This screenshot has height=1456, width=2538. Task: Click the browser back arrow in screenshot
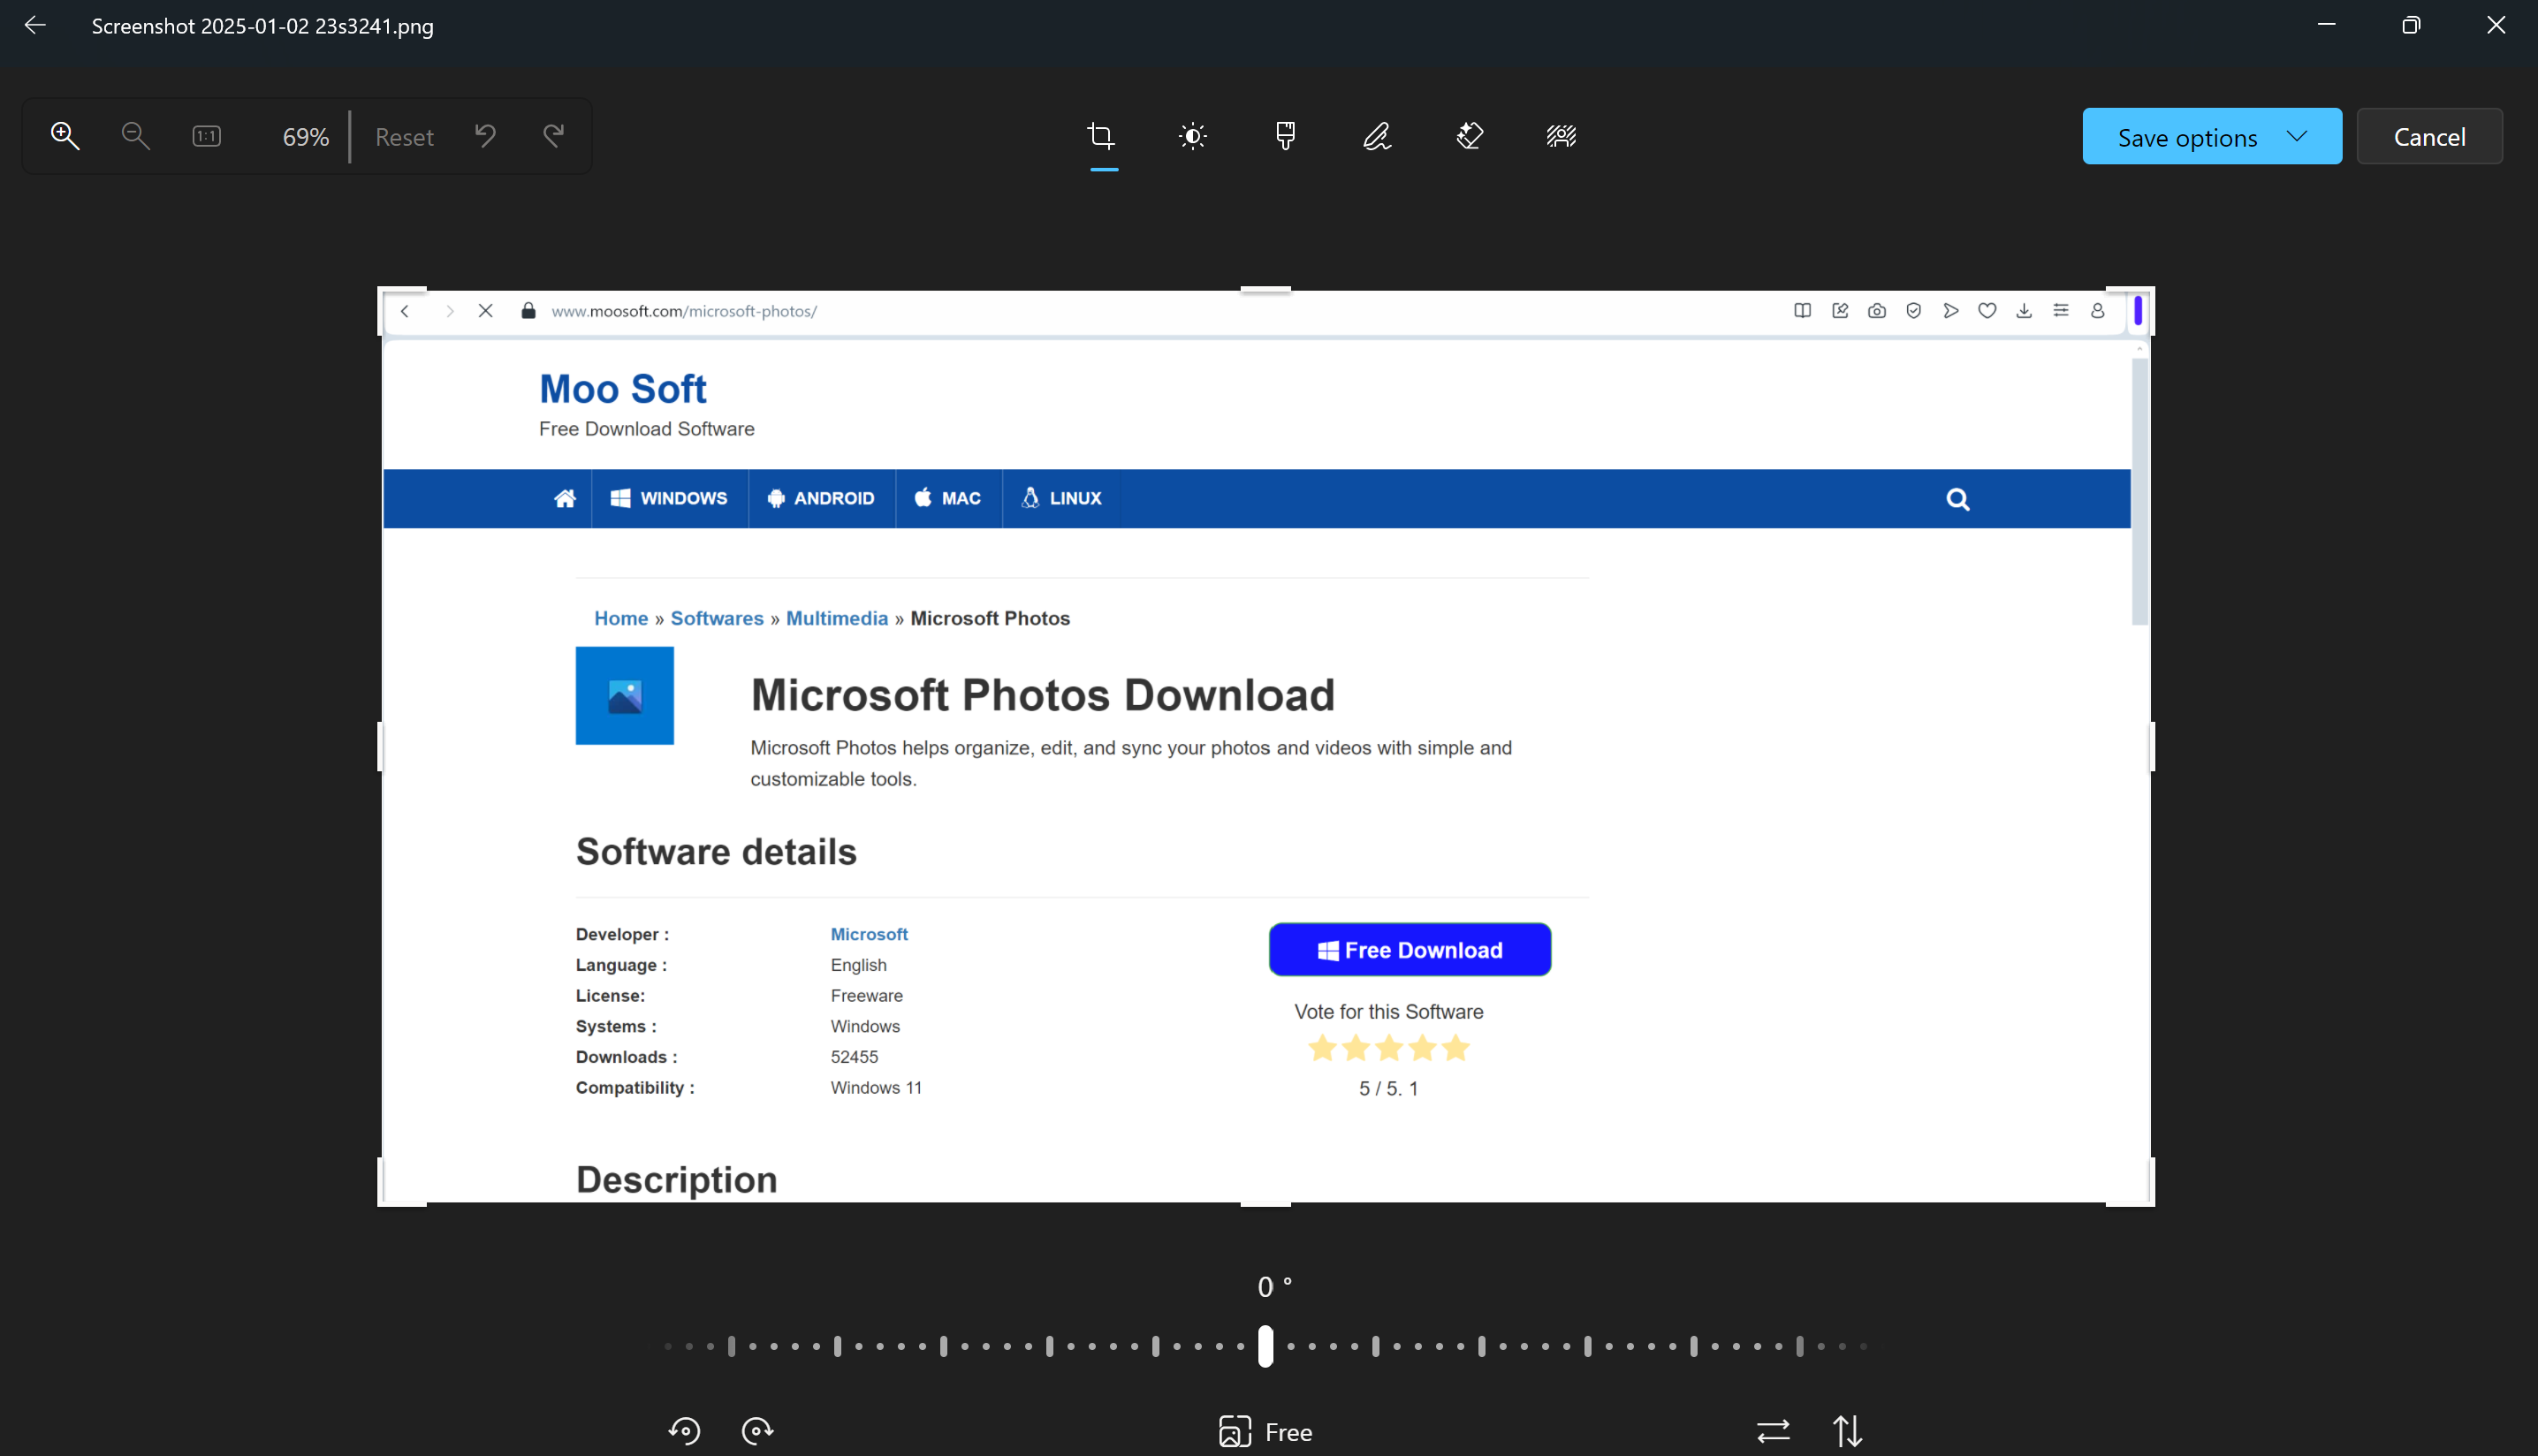[405, 311]
